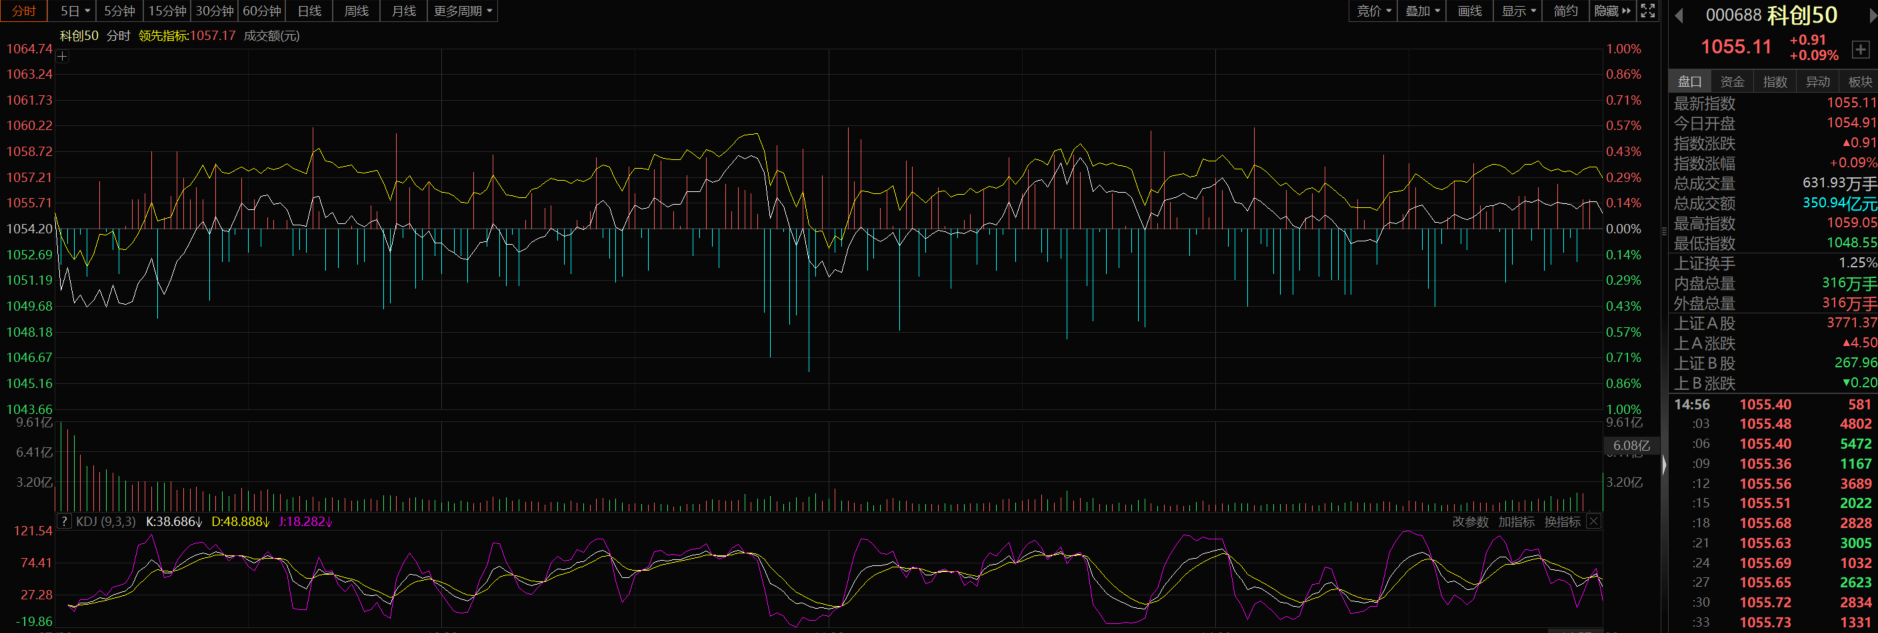Click the tick row with volume 3689
The height and width of the screenshot is (633, 1878).
[x=1774, y=484]
